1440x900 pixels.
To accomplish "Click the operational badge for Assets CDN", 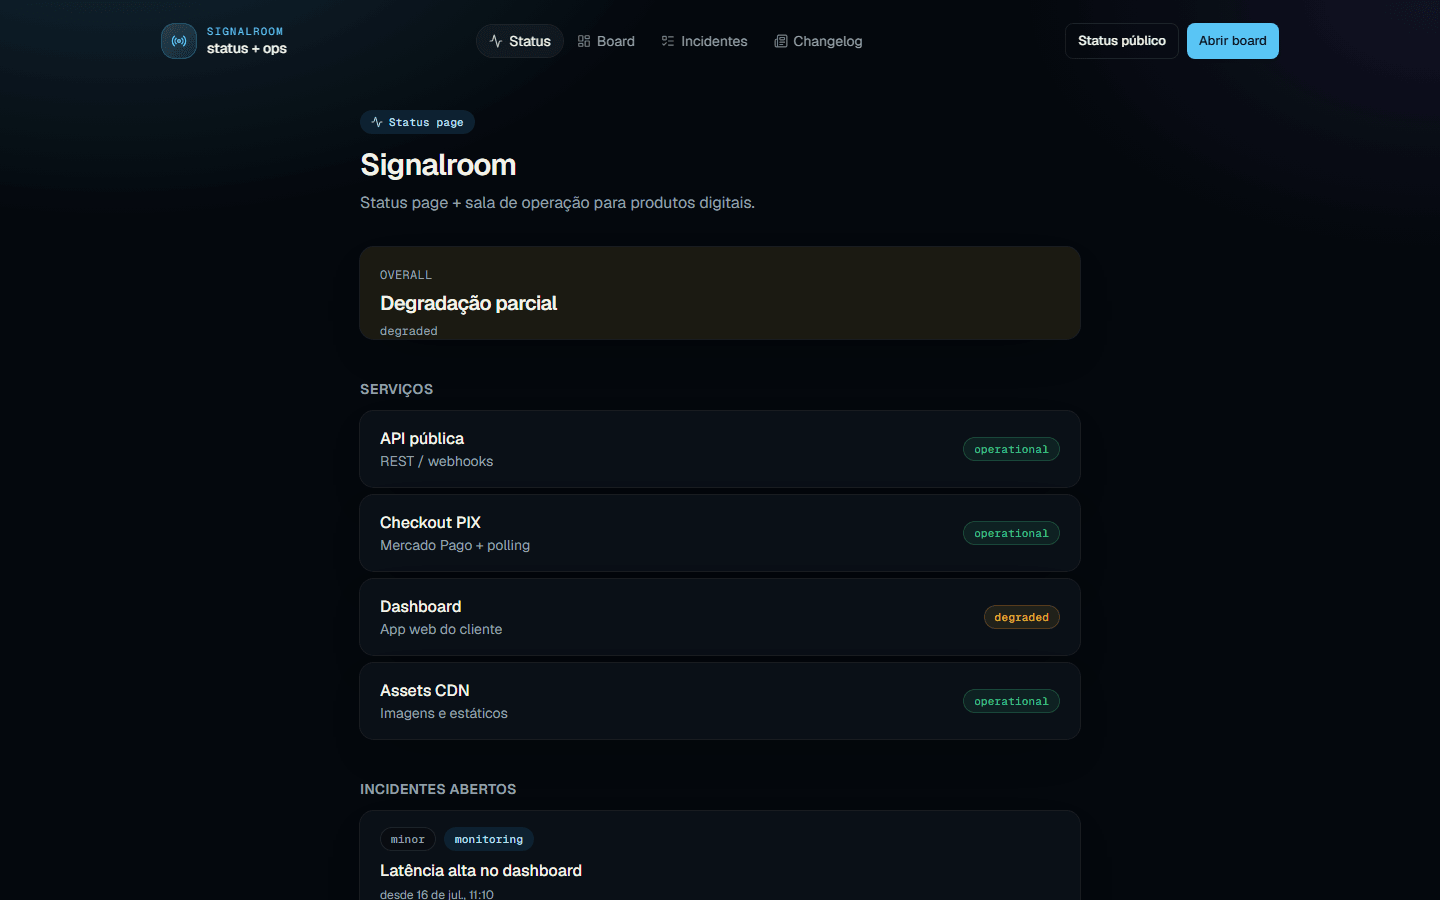I will point(1011,701).
